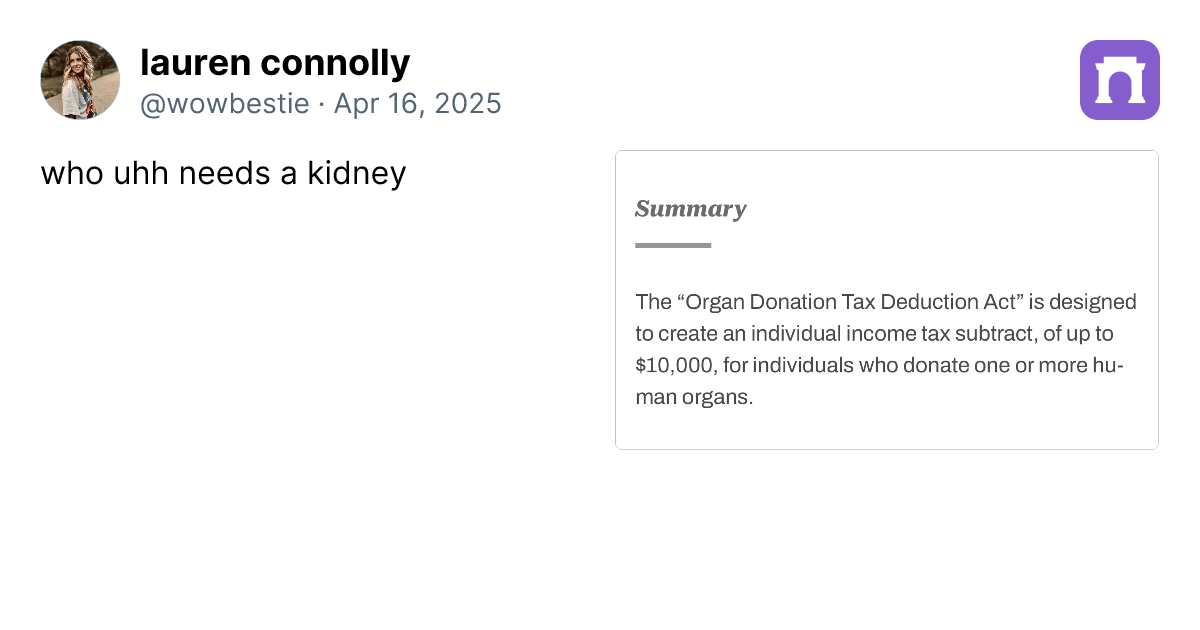The width and height of the screenshot is (1200, 630).
Task: Click the dot separator before the date
Action: click(x=321, y=103)
